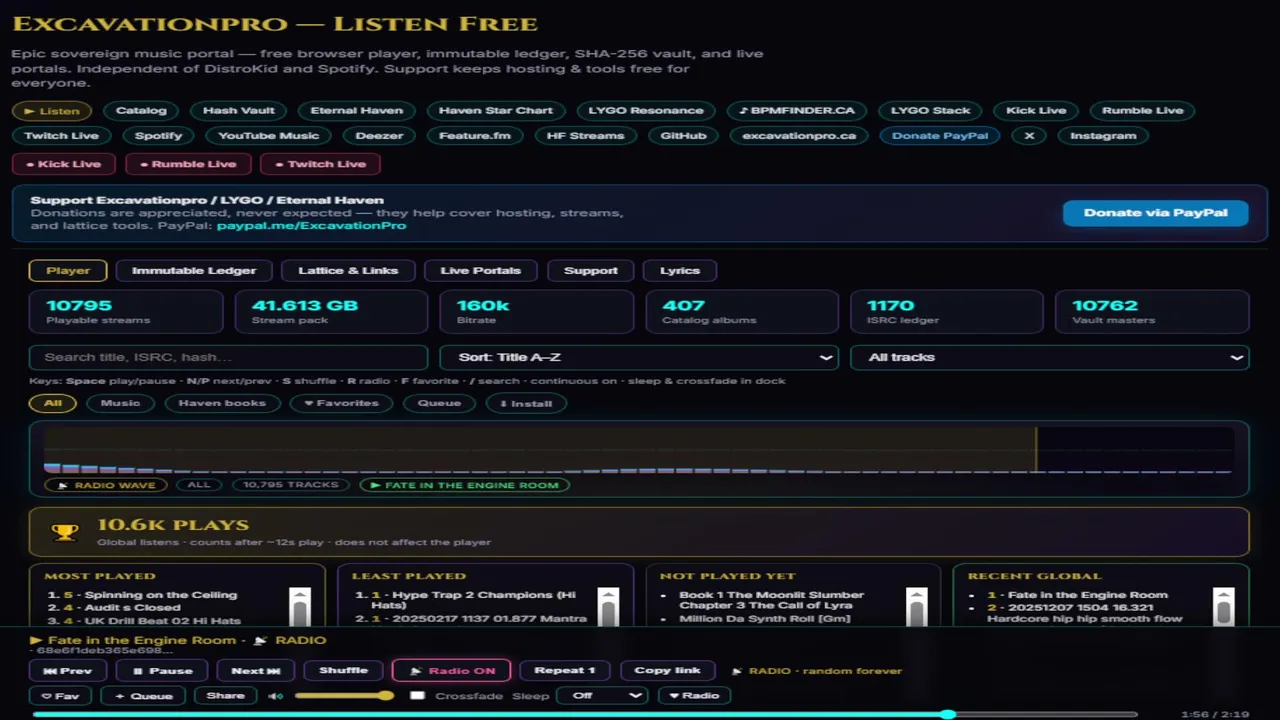Select the Queue filter pill
This screenshot has width=1280, height=720.
(x=439, y=404)
